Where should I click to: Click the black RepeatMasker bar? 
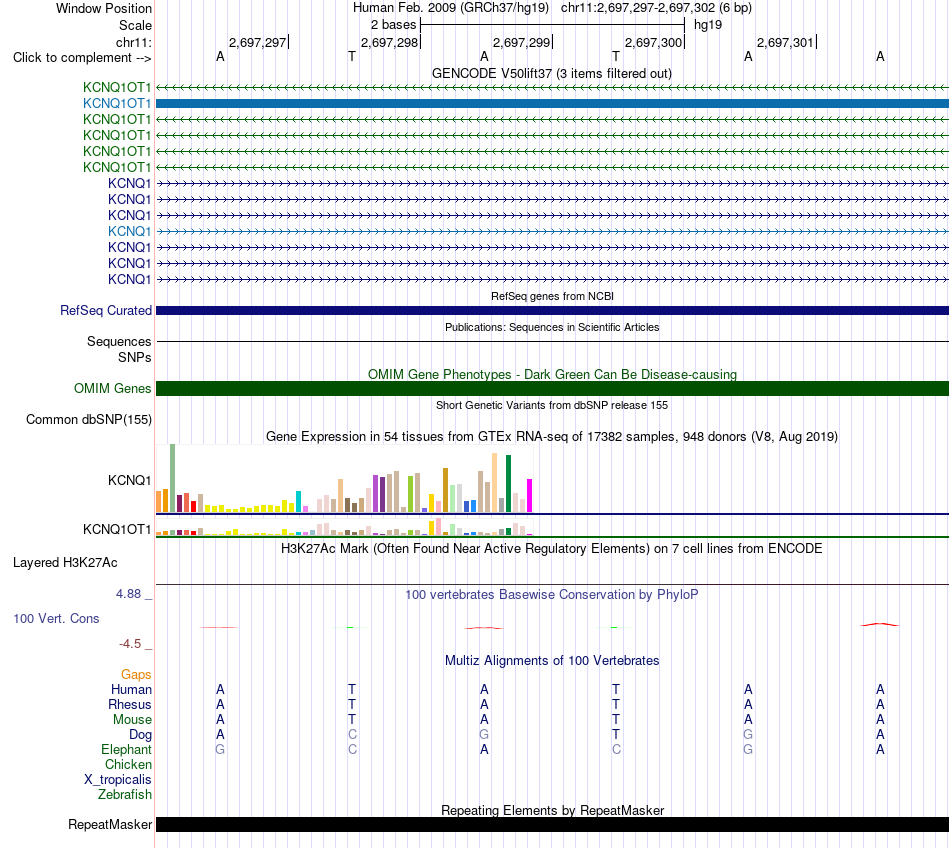pos(553,824)
